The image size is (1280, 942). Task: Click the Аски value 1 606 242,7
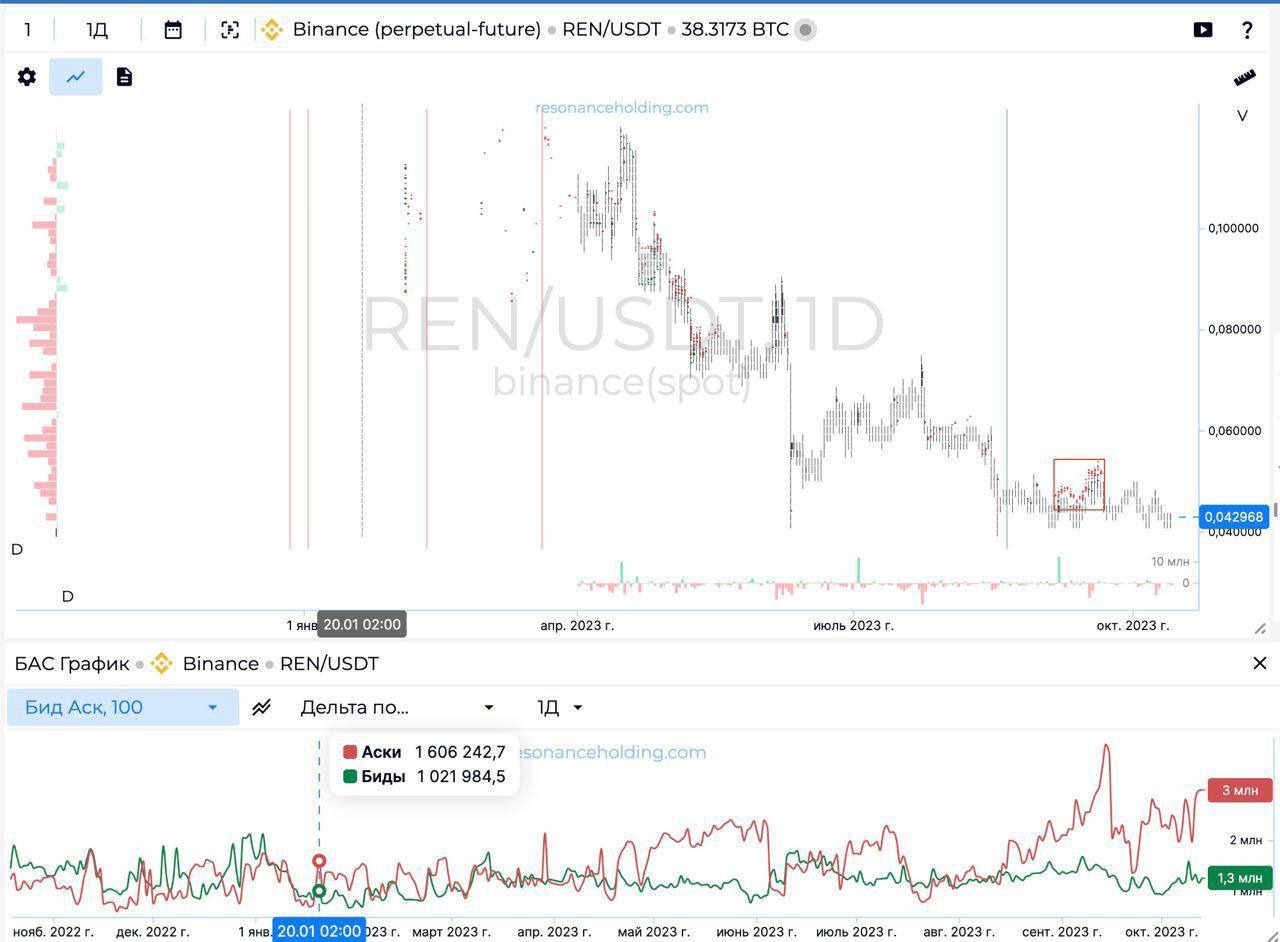pyautogui.click(x=460, y=752)
